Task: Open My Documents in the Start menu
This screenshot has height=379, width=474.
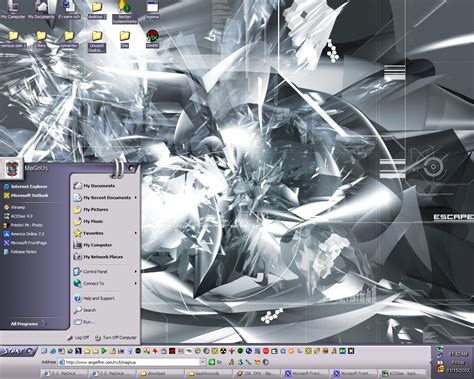Action: 95,186
